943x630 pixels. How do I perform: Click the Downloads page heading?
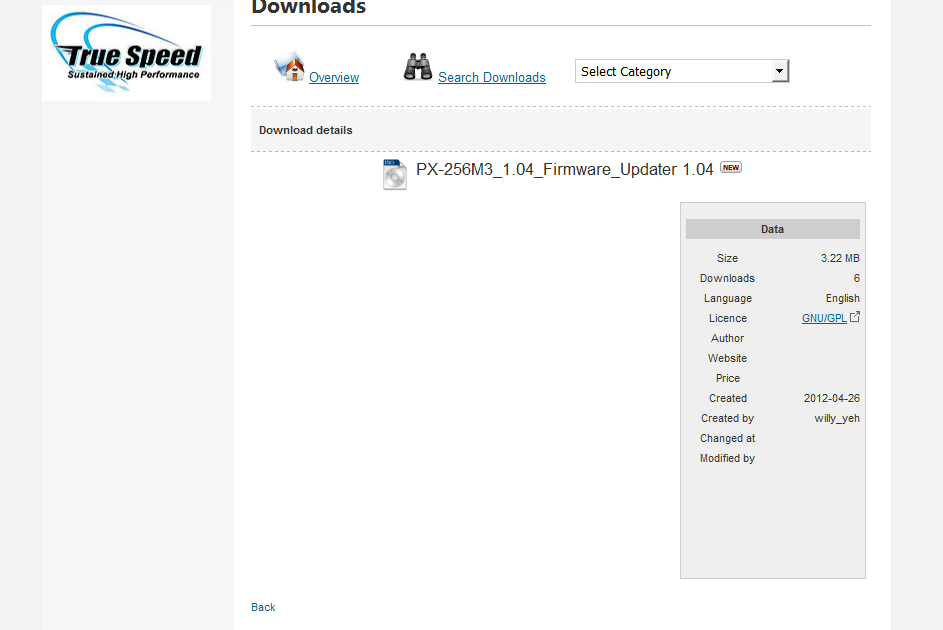(309, 7)
